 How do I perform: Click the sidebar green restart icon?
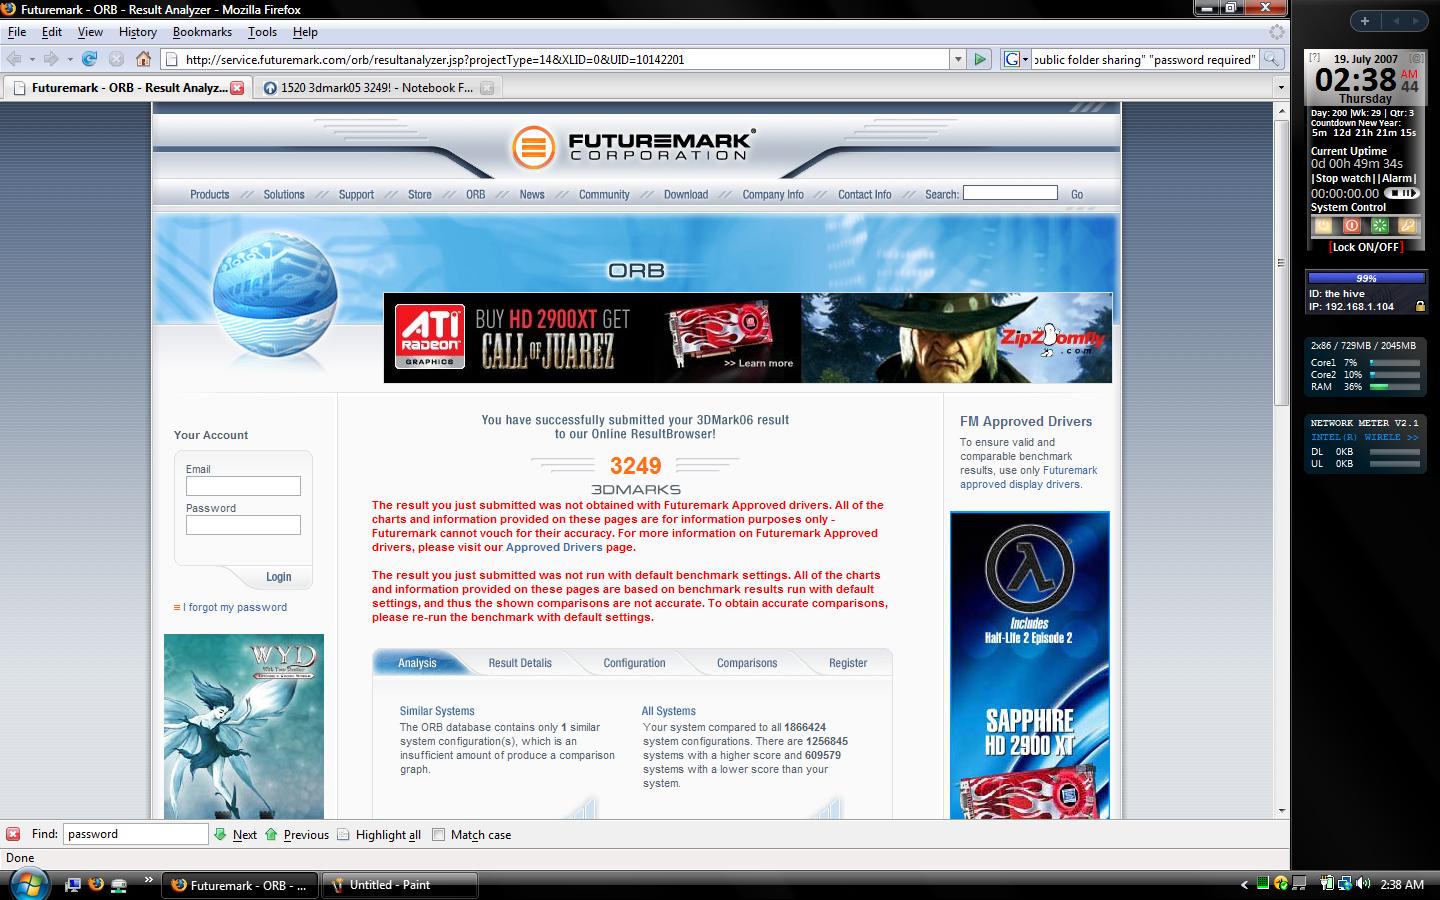1379,226
